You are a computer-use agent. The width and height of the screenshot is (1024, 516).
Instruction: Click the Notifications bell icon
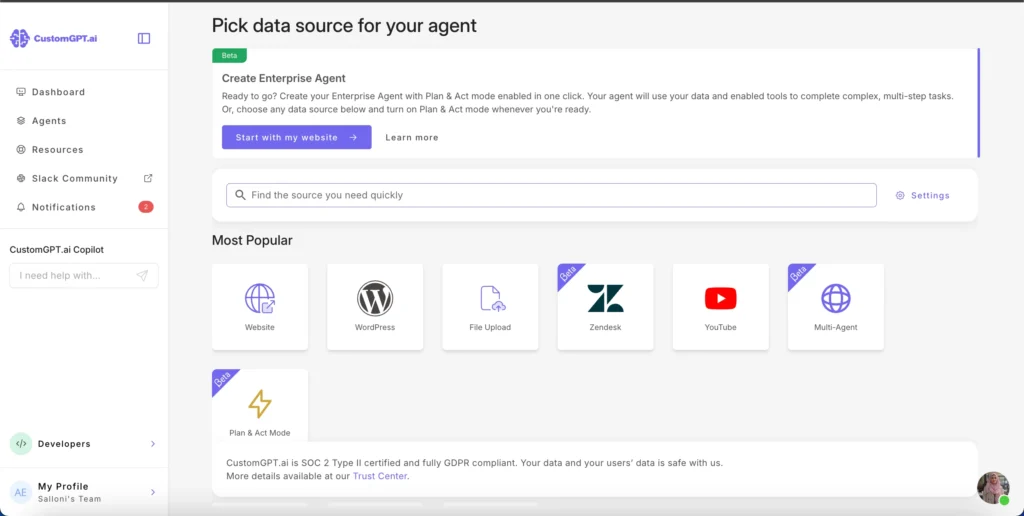coord(21,207)
